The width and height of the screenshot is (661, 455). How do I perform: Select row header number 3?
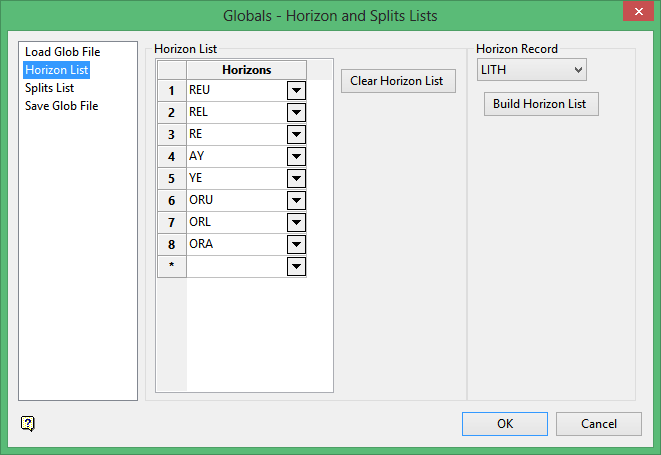coord(172,134)
